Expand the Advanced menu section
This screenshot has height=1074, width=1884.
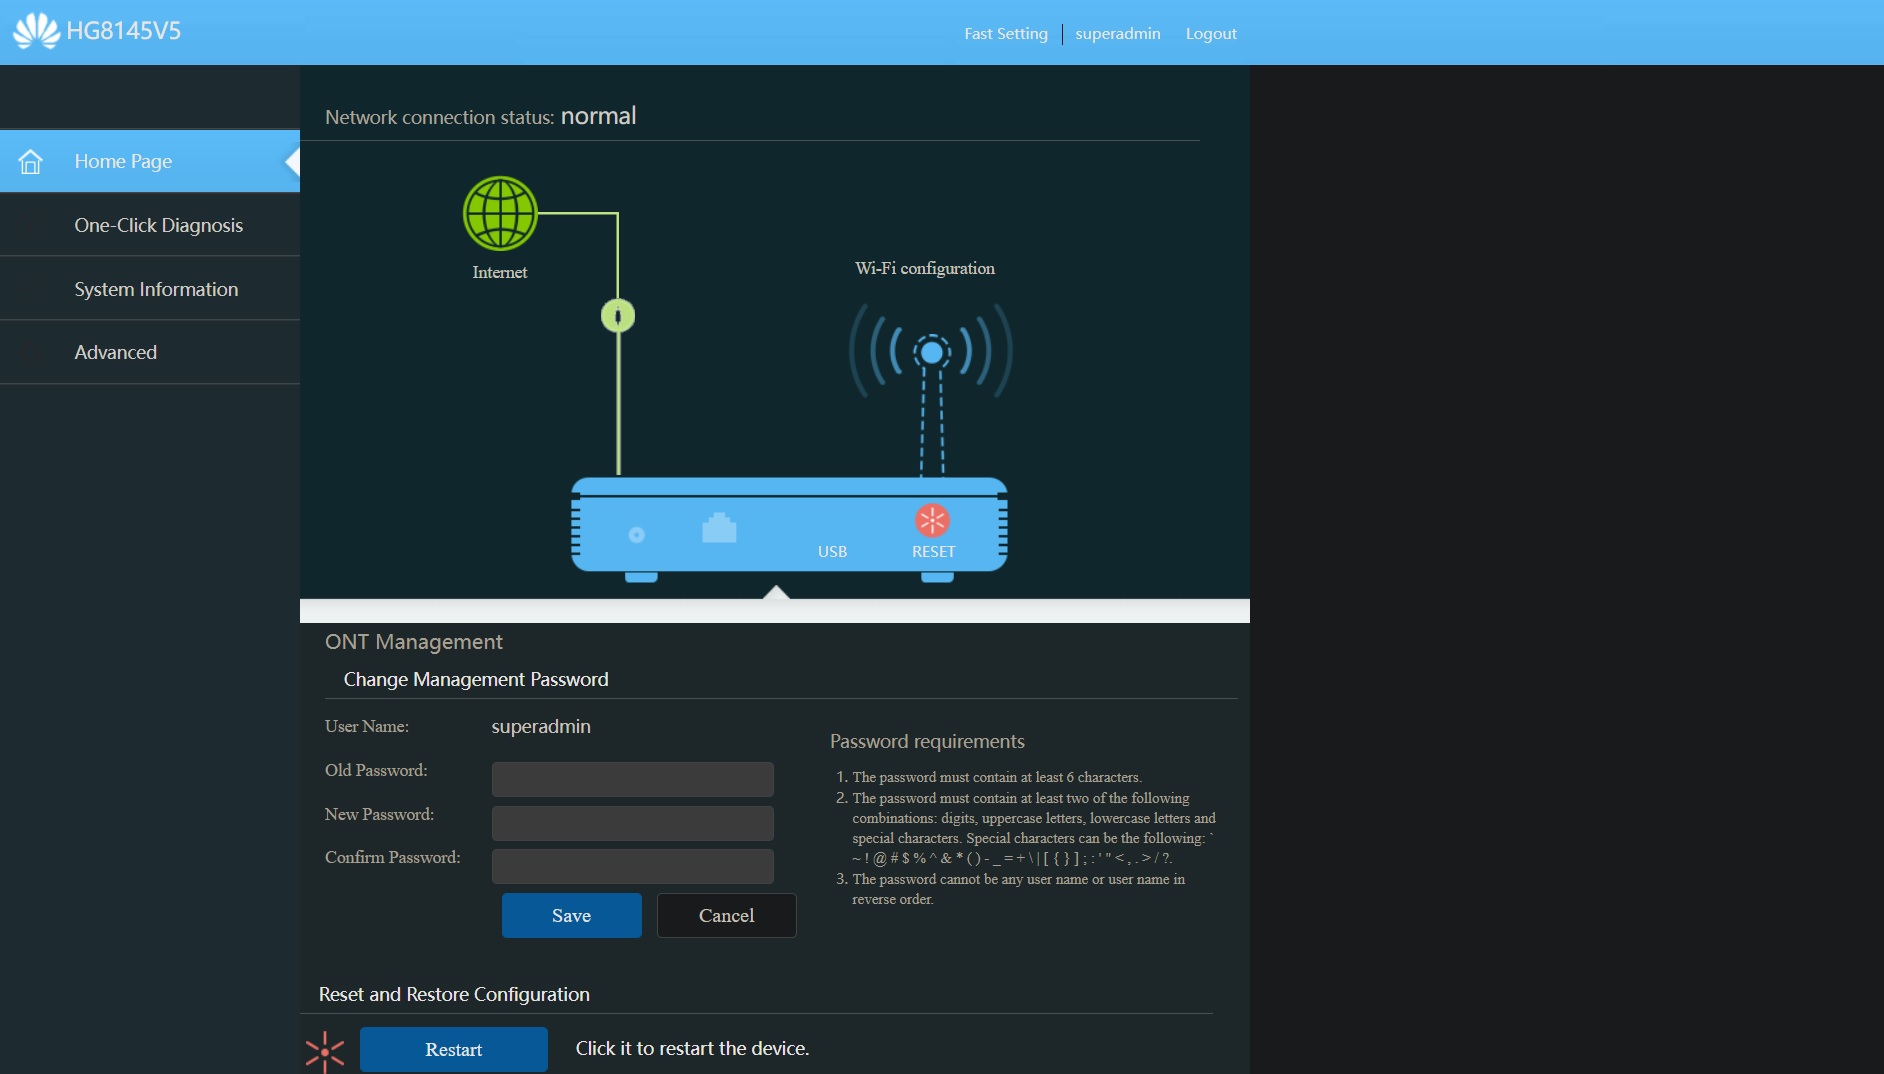[x=115, y=352]
